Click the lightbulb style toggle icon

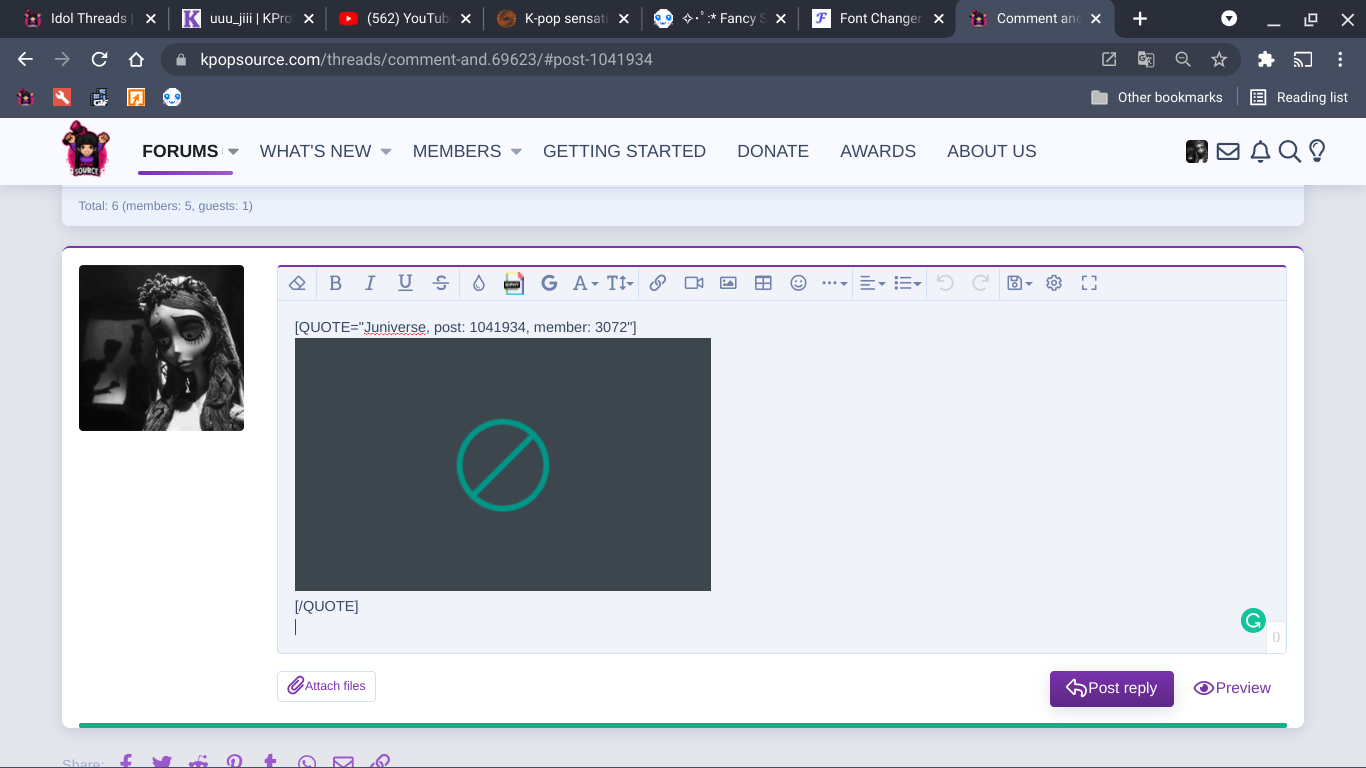(1317, 151)
